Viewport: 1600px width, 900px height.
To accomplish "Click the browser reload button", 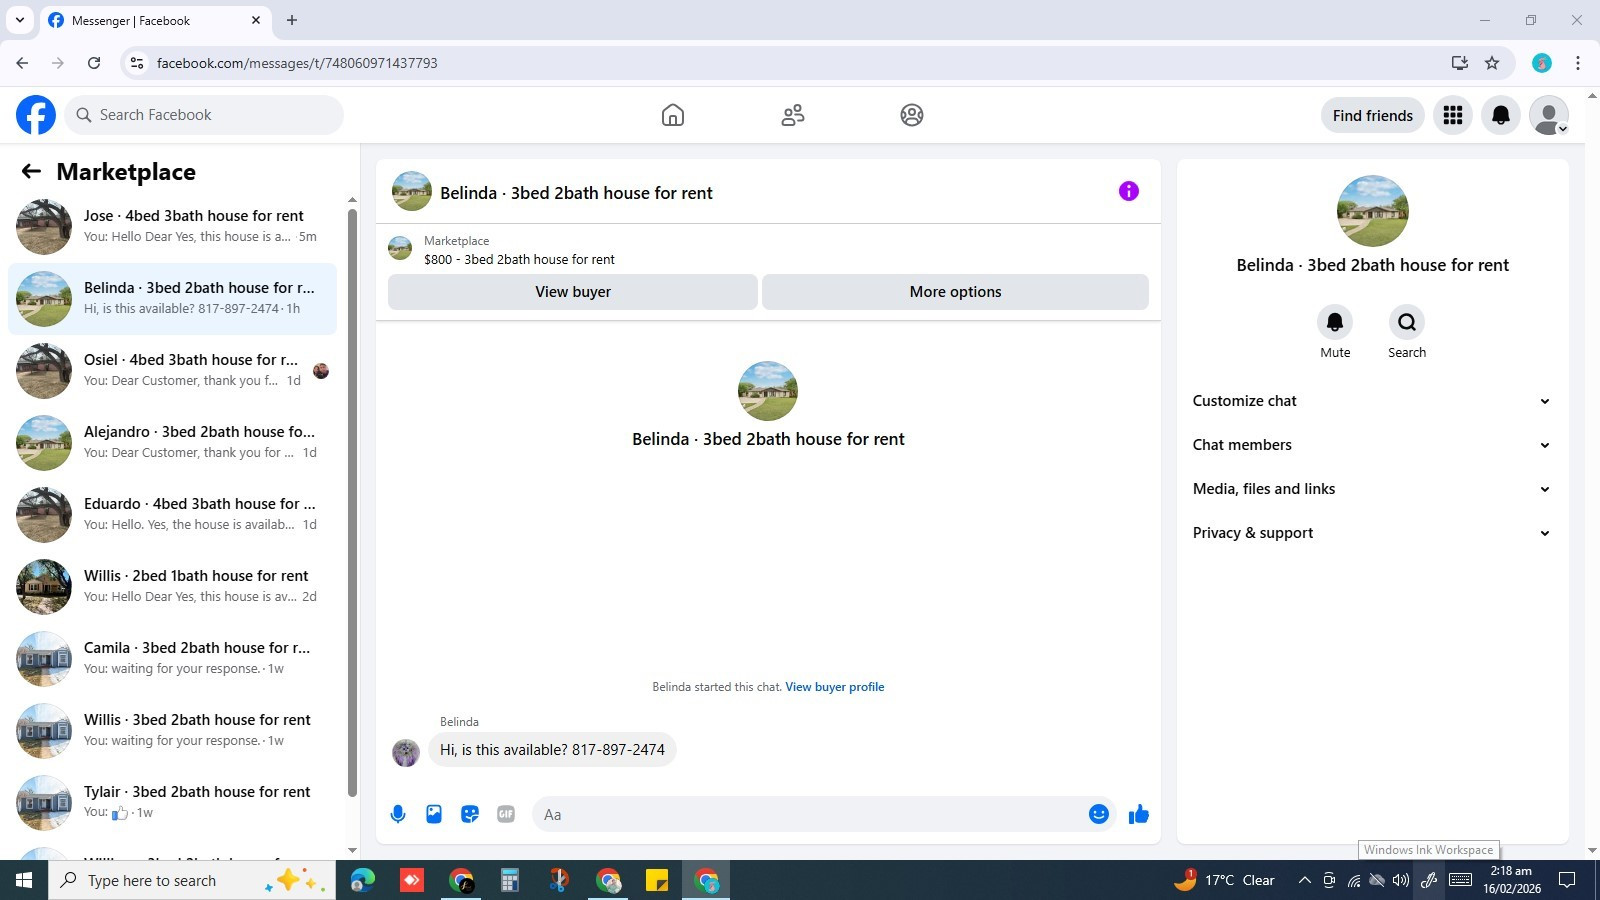I will tap(94, 63).
